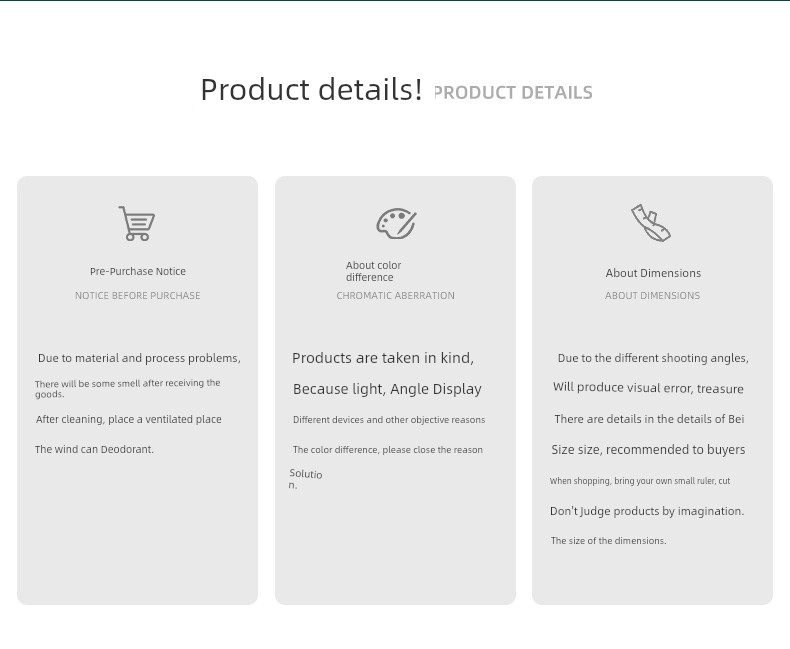Click "Size size, recommended to buyers" text
The width and height of the screenshot is (790, 649).
(648, 450)
